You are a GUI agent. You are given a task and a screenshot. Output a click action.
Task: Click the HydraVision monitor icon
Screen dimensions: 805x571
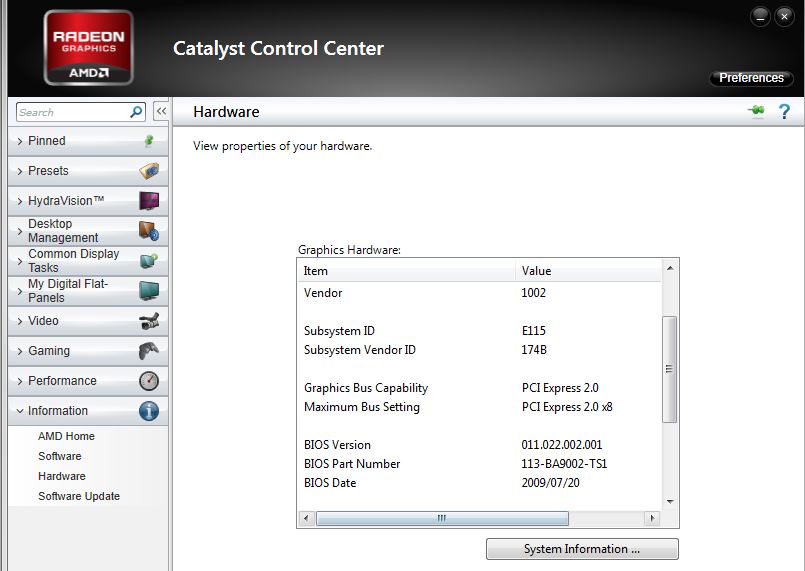tap(149, 201)
